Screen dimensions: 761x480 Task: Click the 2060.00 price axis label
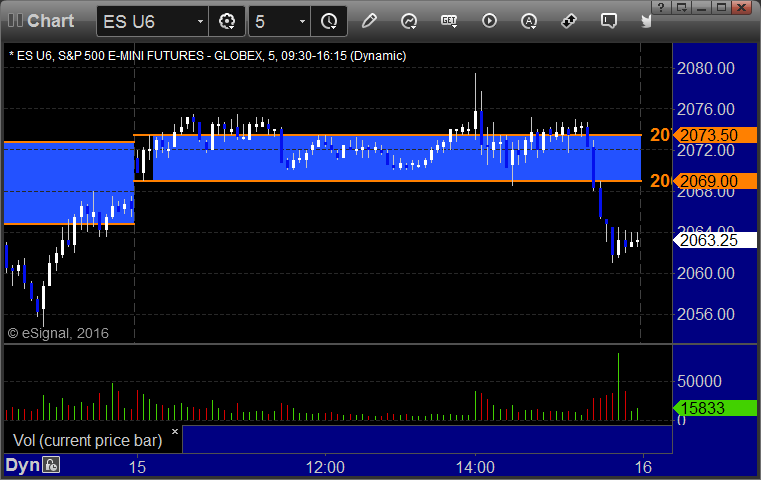point(706,273)
